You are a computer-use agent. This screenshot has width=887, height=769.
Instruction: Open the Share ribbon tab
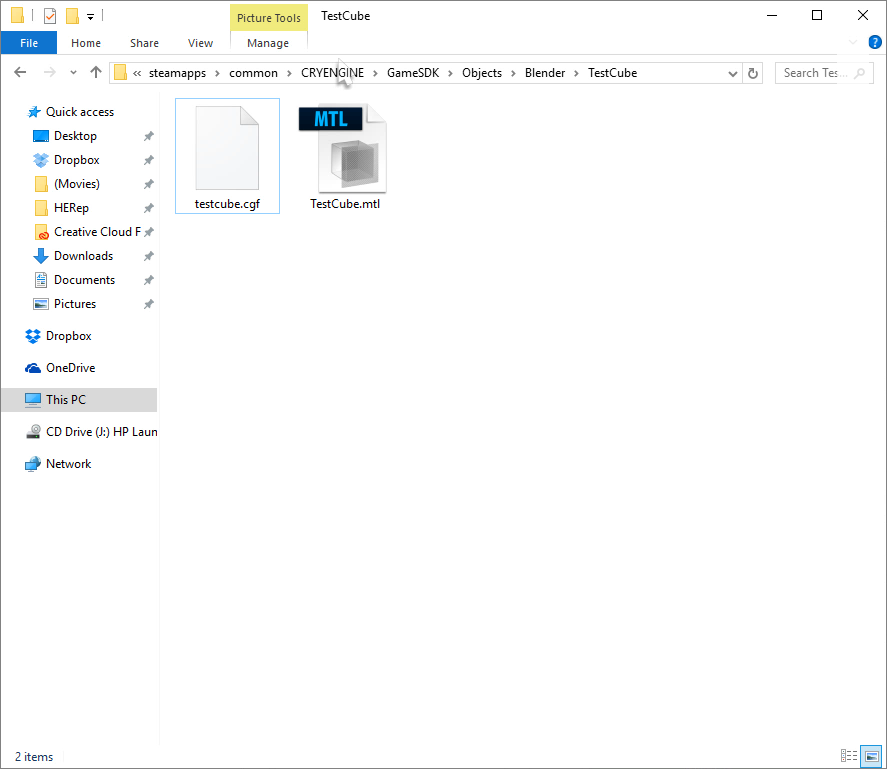(x=144, y=43)
